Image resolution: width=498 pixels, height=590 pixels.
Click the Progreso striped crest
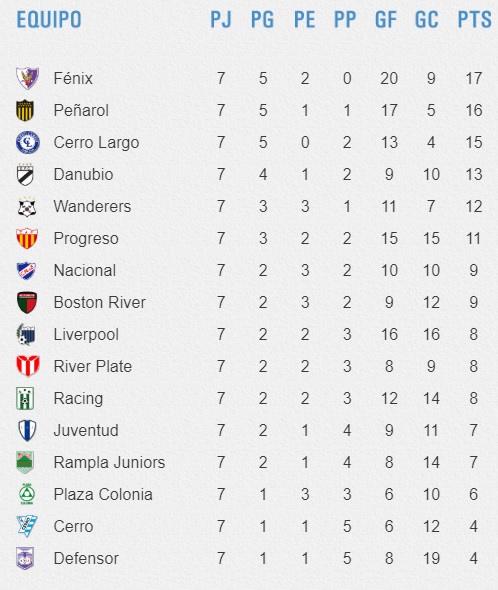pos(27,238)
